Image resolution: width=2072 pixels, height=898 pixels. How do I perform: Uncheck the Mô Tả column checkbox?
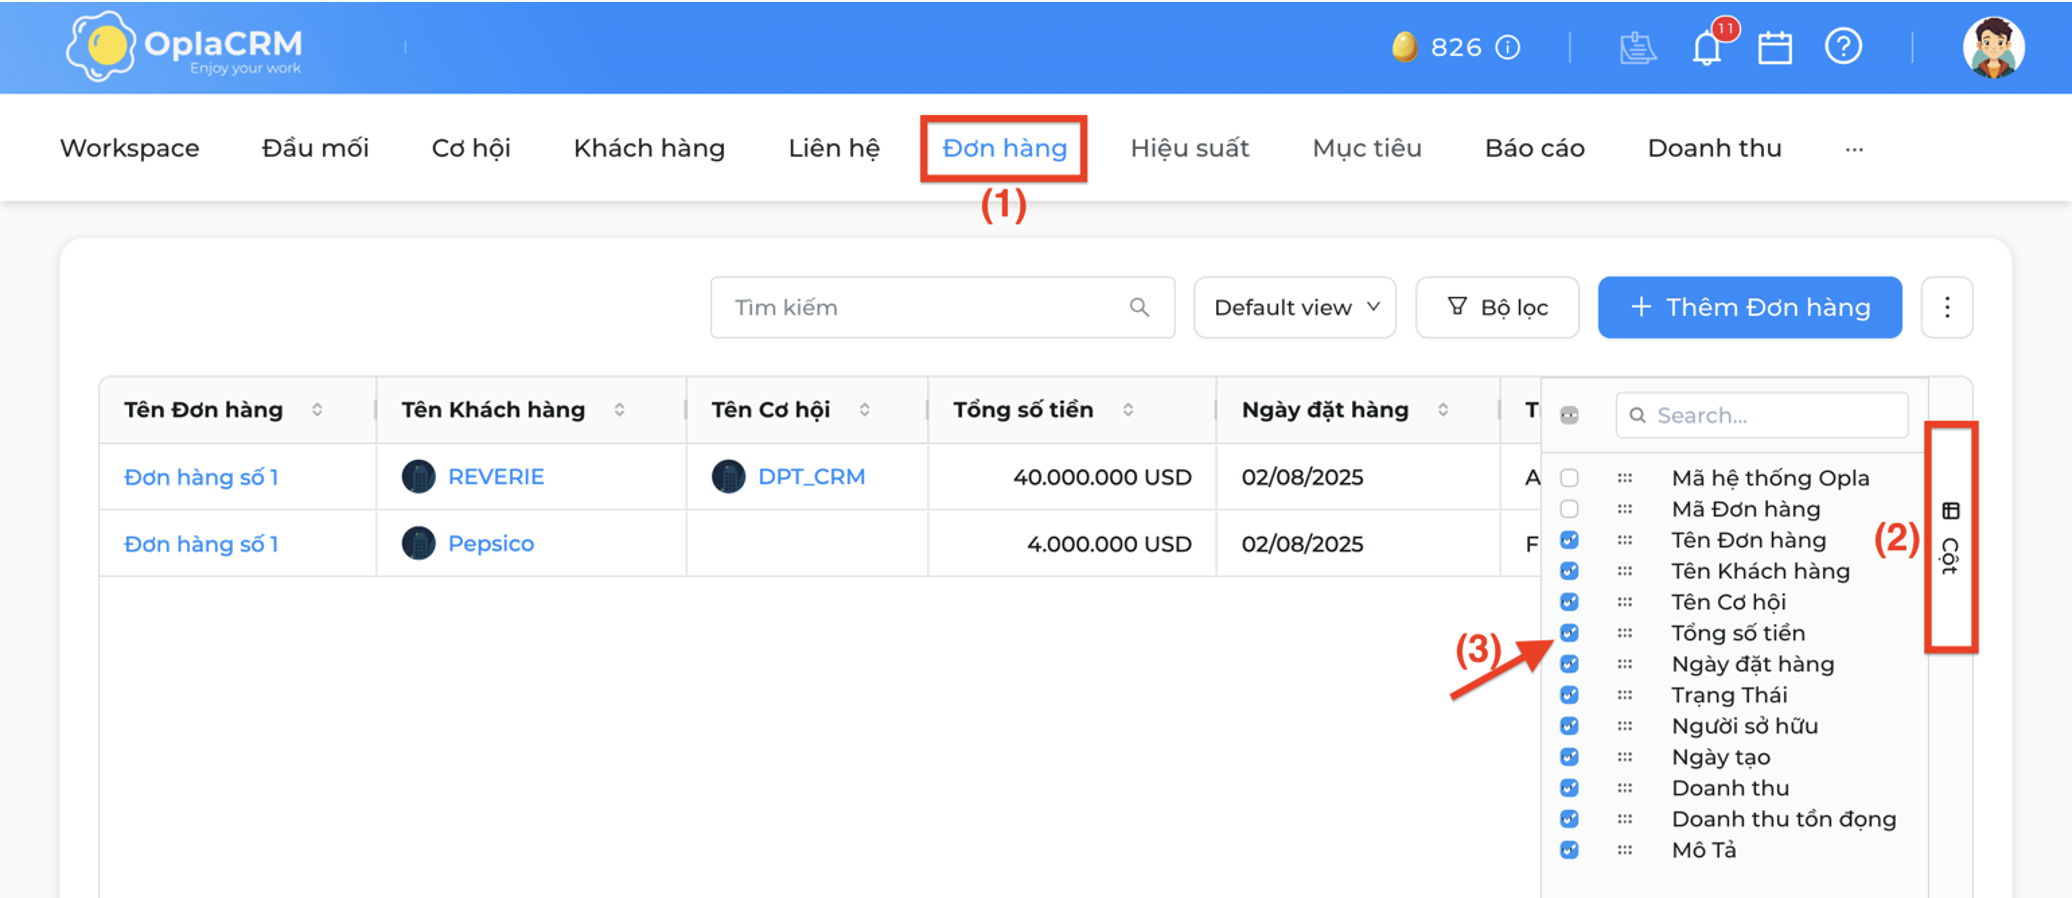coord(1569,850)
